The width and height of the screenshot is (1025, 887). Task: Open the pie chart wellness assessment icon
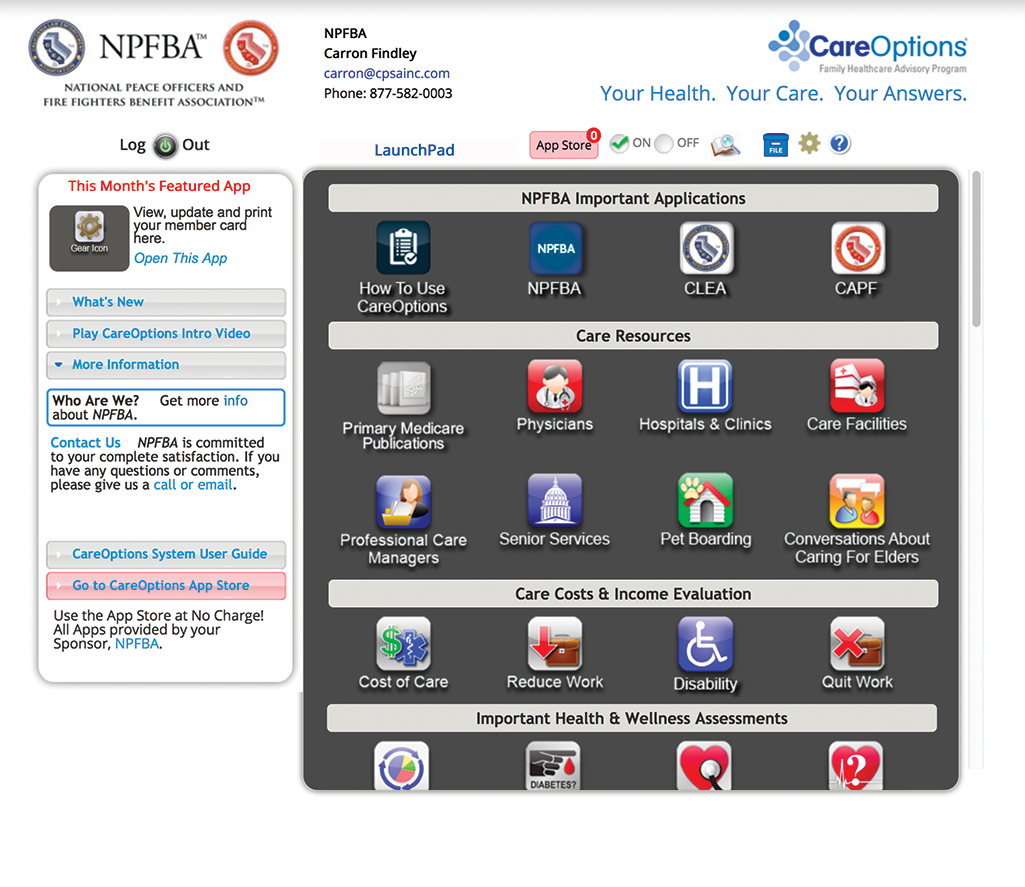click(401, 765)
